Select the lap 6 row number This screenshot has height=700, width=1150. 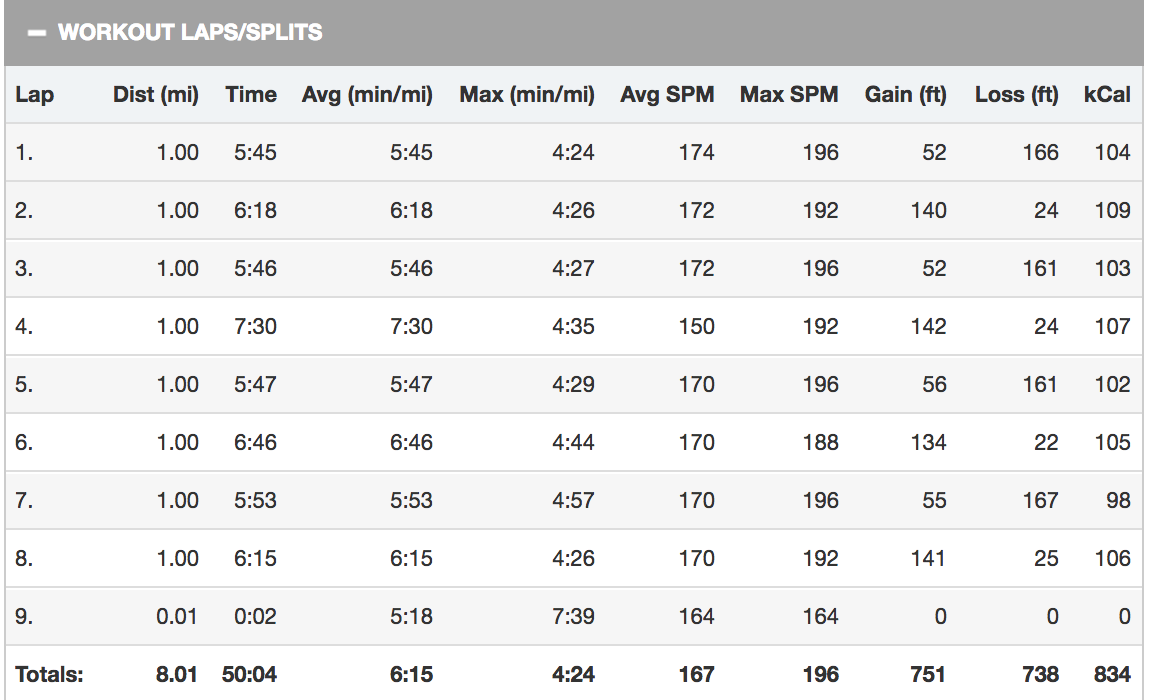(24, 443)
